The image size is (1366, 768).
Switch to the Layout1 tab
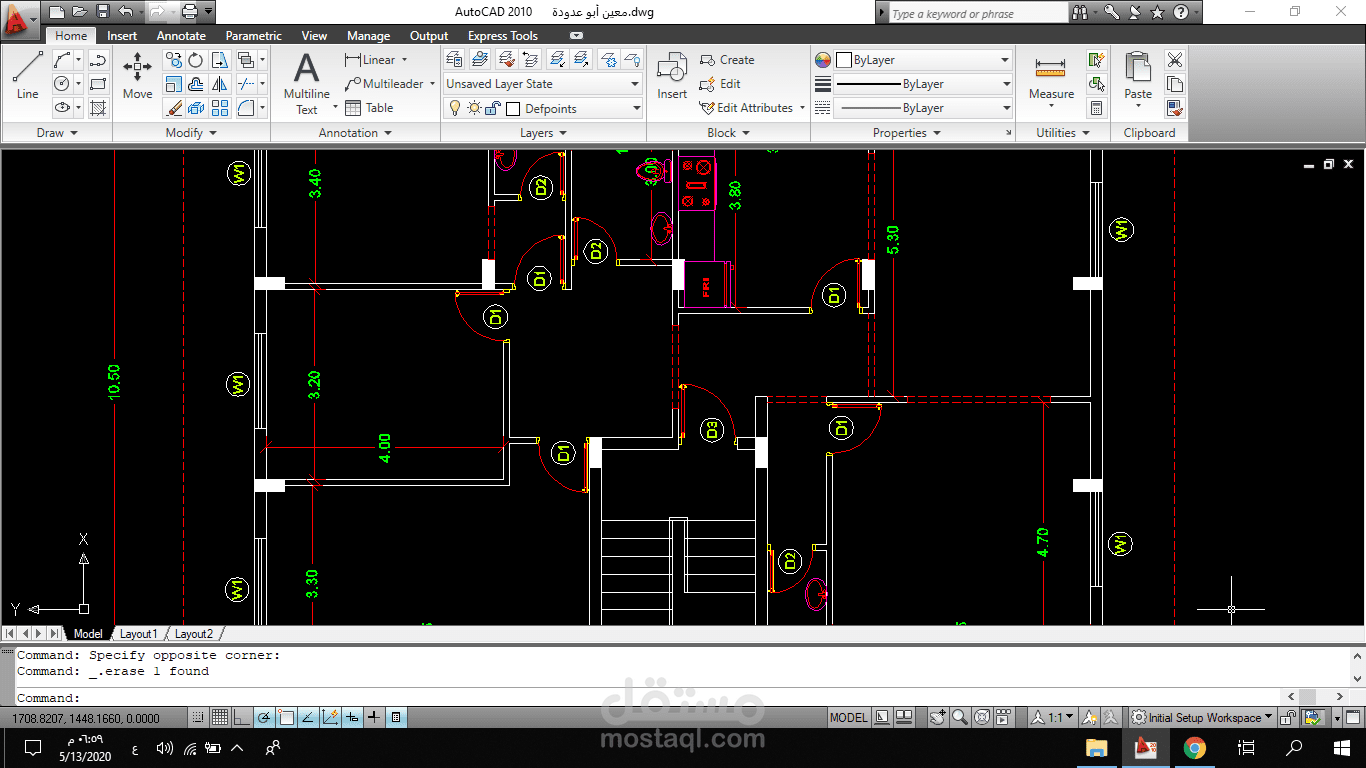click(138, 634)
